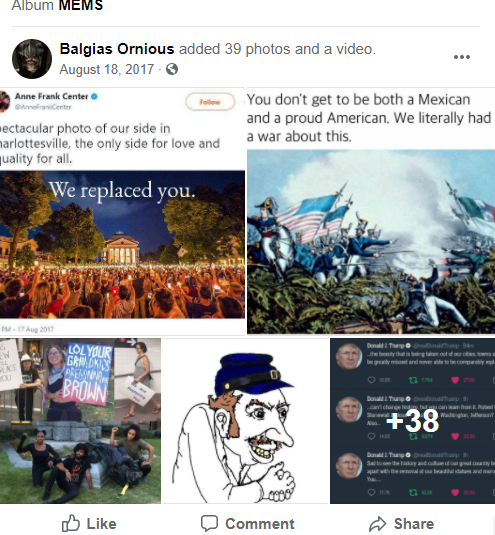Open the +38 more photos thumbnail
Image resolution: width=495 pixels, height=535 pixels.
coord(412,421)
